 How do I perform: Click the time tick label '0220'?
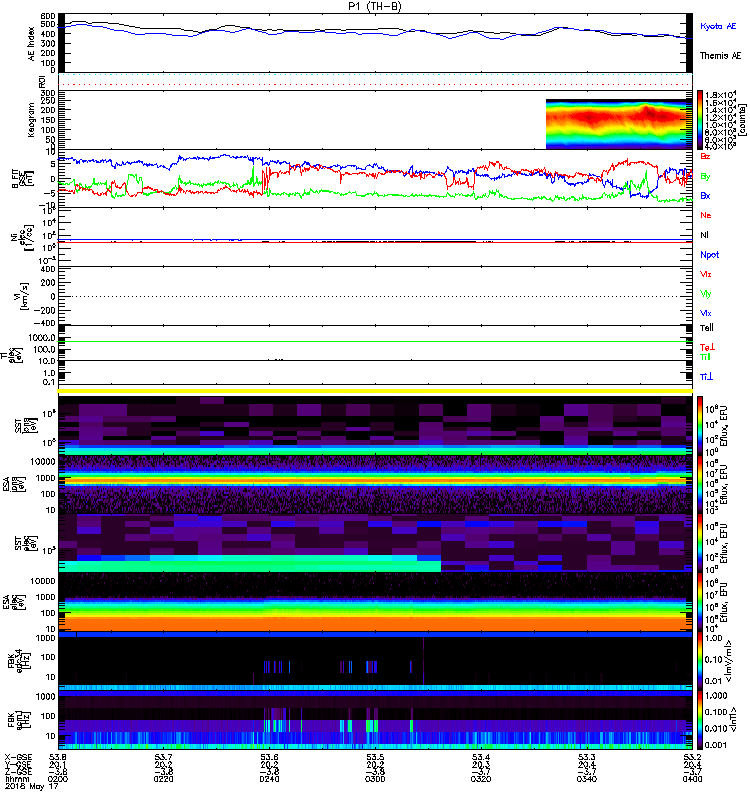click(x=163, y=779)
